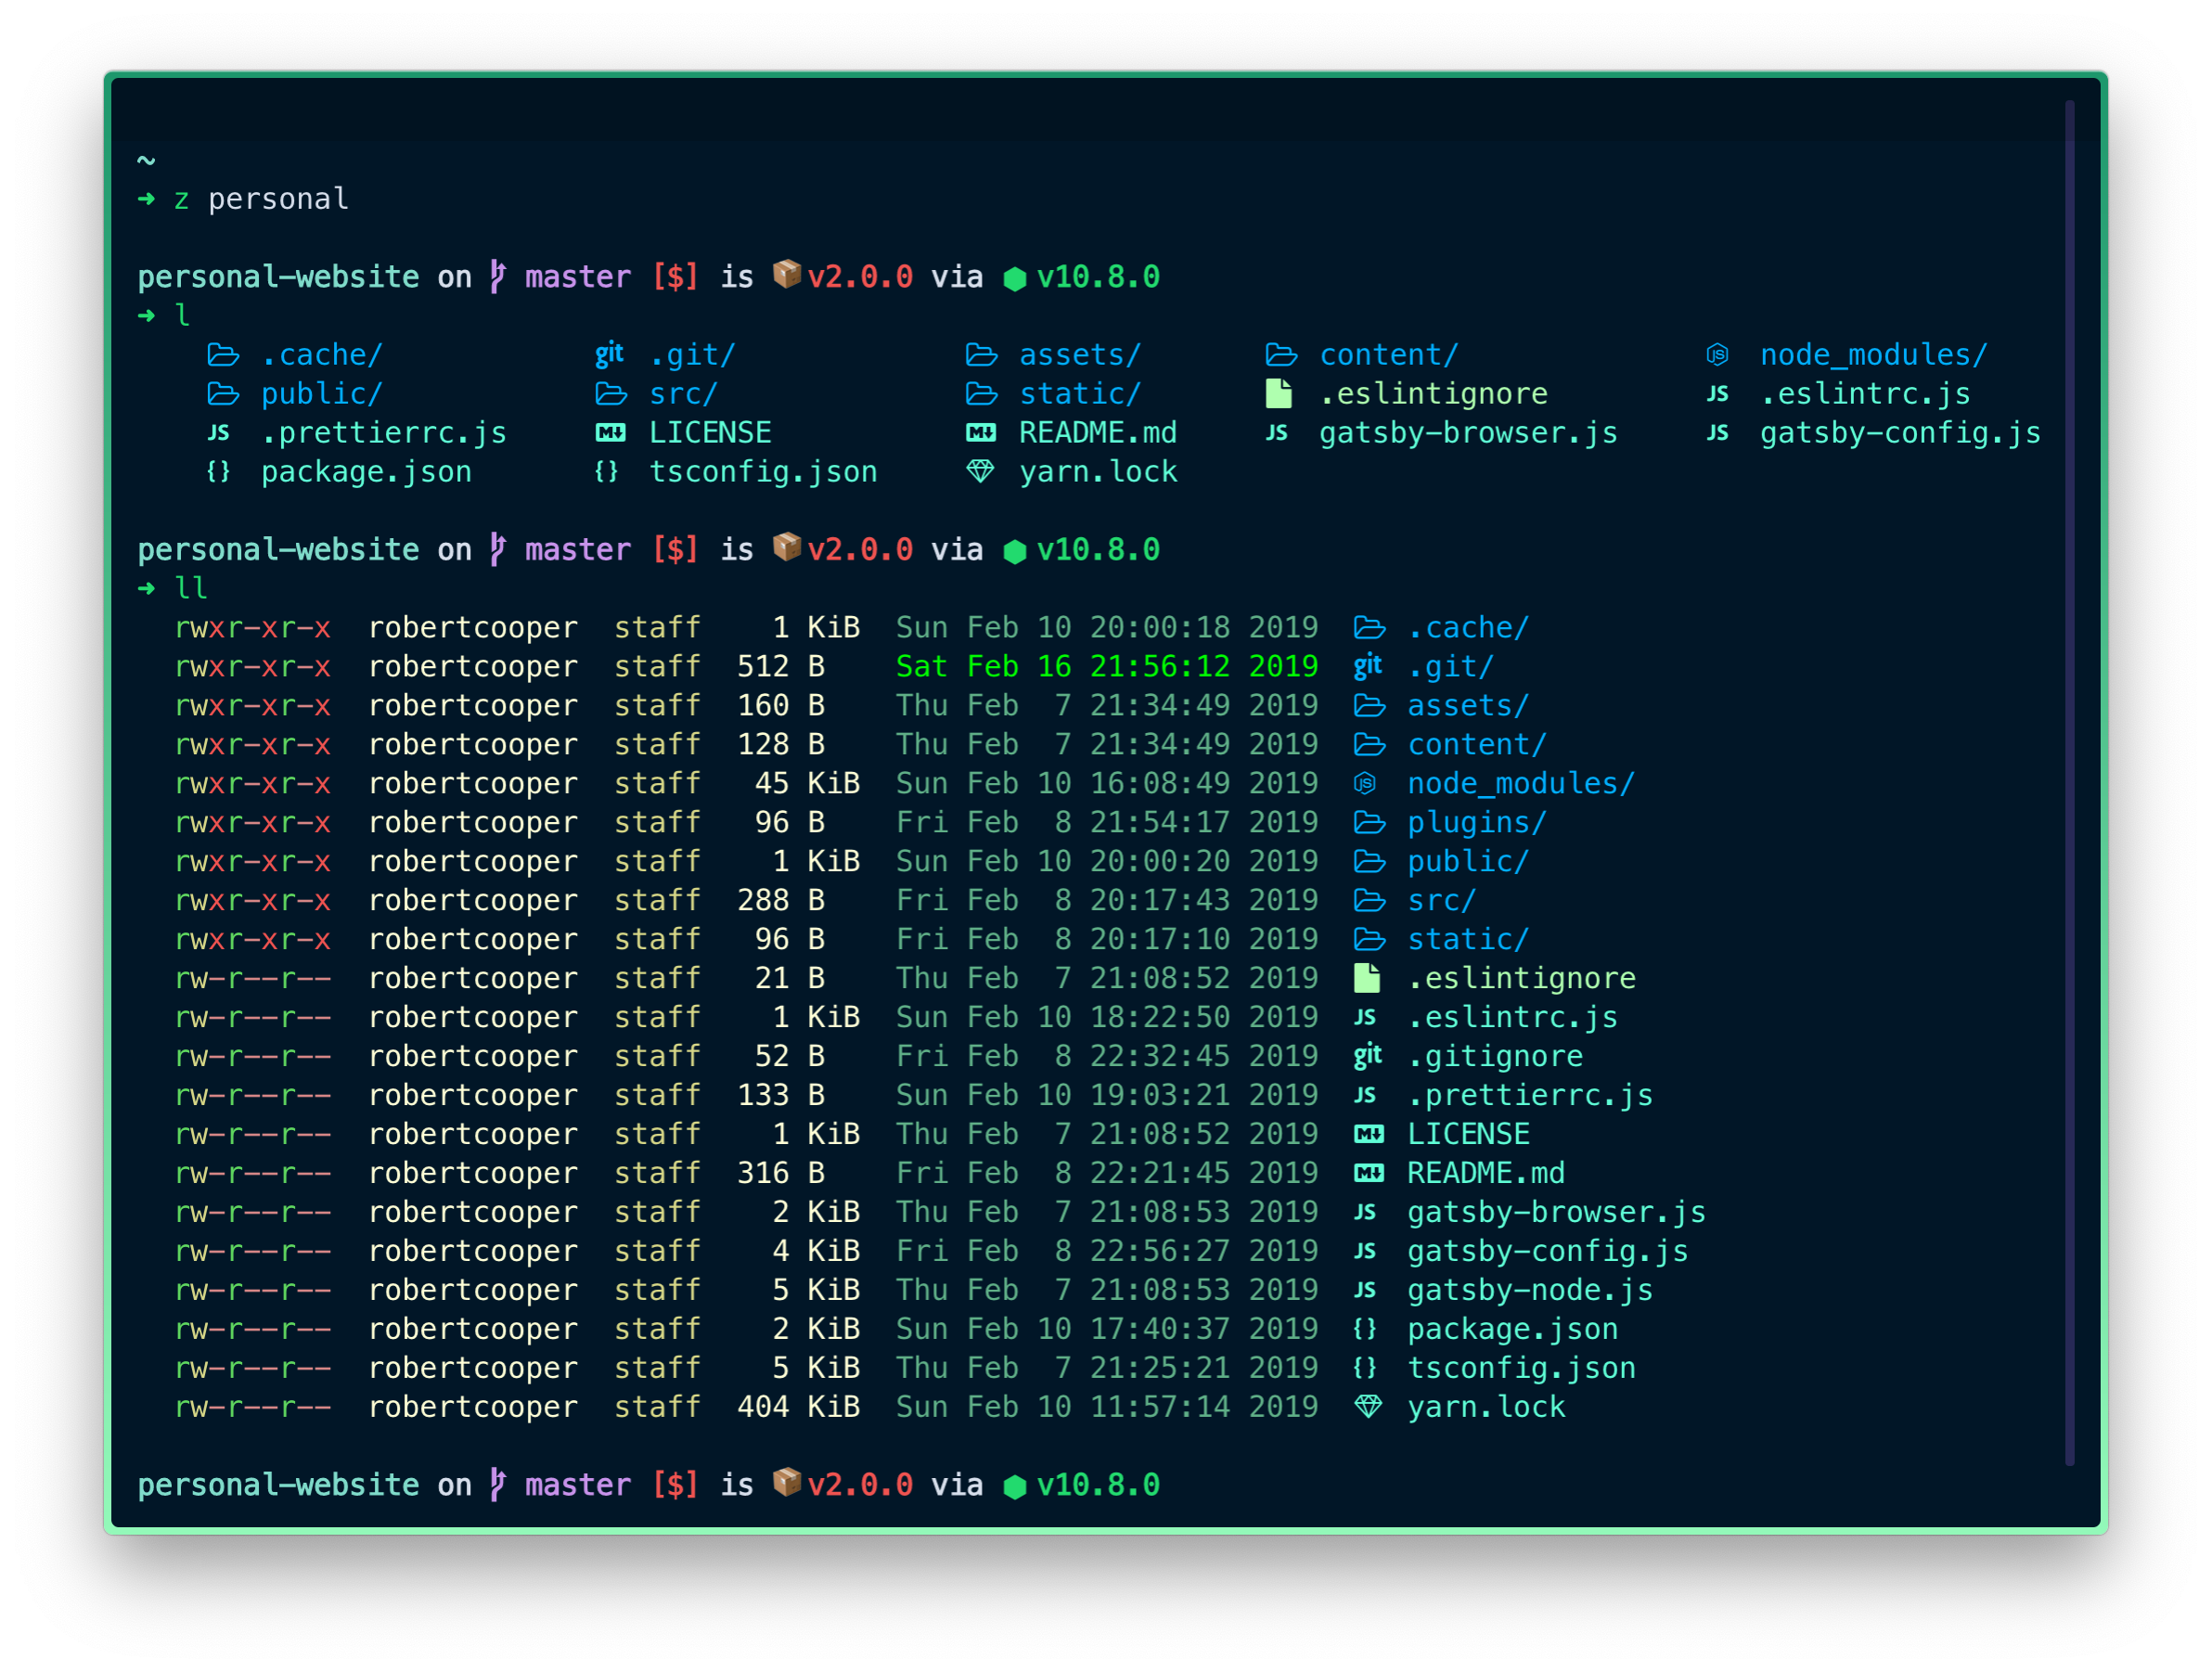Select the git icon next to .git/
This screenshot has width=2212, height=1672.
coord(608,354)
